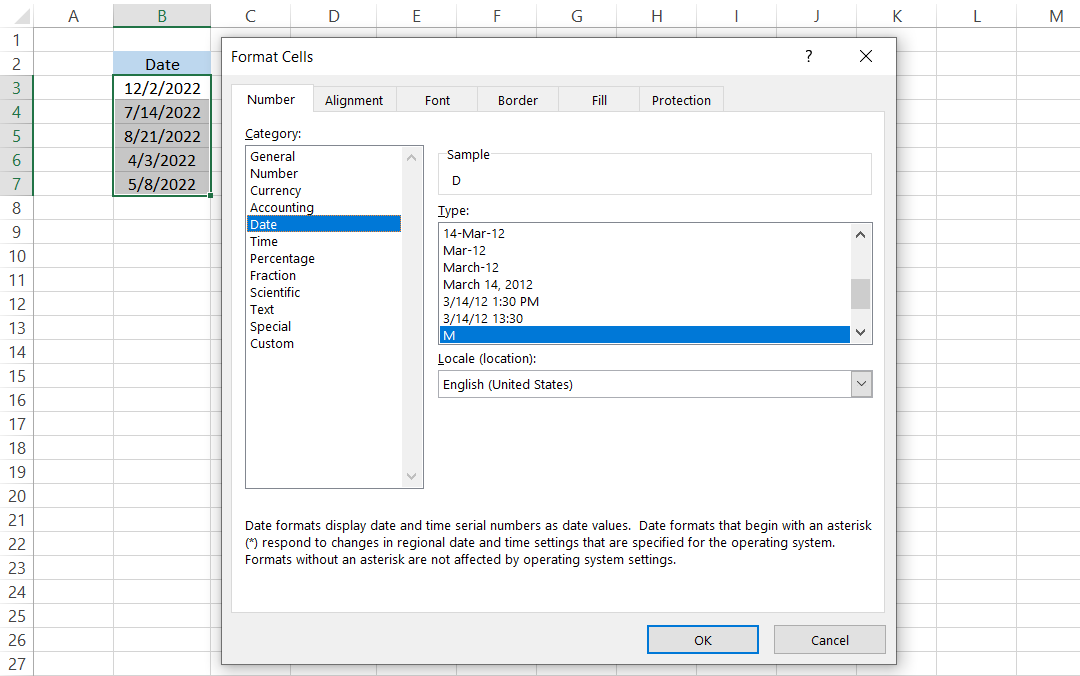Screen dimensions: 1080x676
Task: Choose the Currency category
Action: click(276, 190)
